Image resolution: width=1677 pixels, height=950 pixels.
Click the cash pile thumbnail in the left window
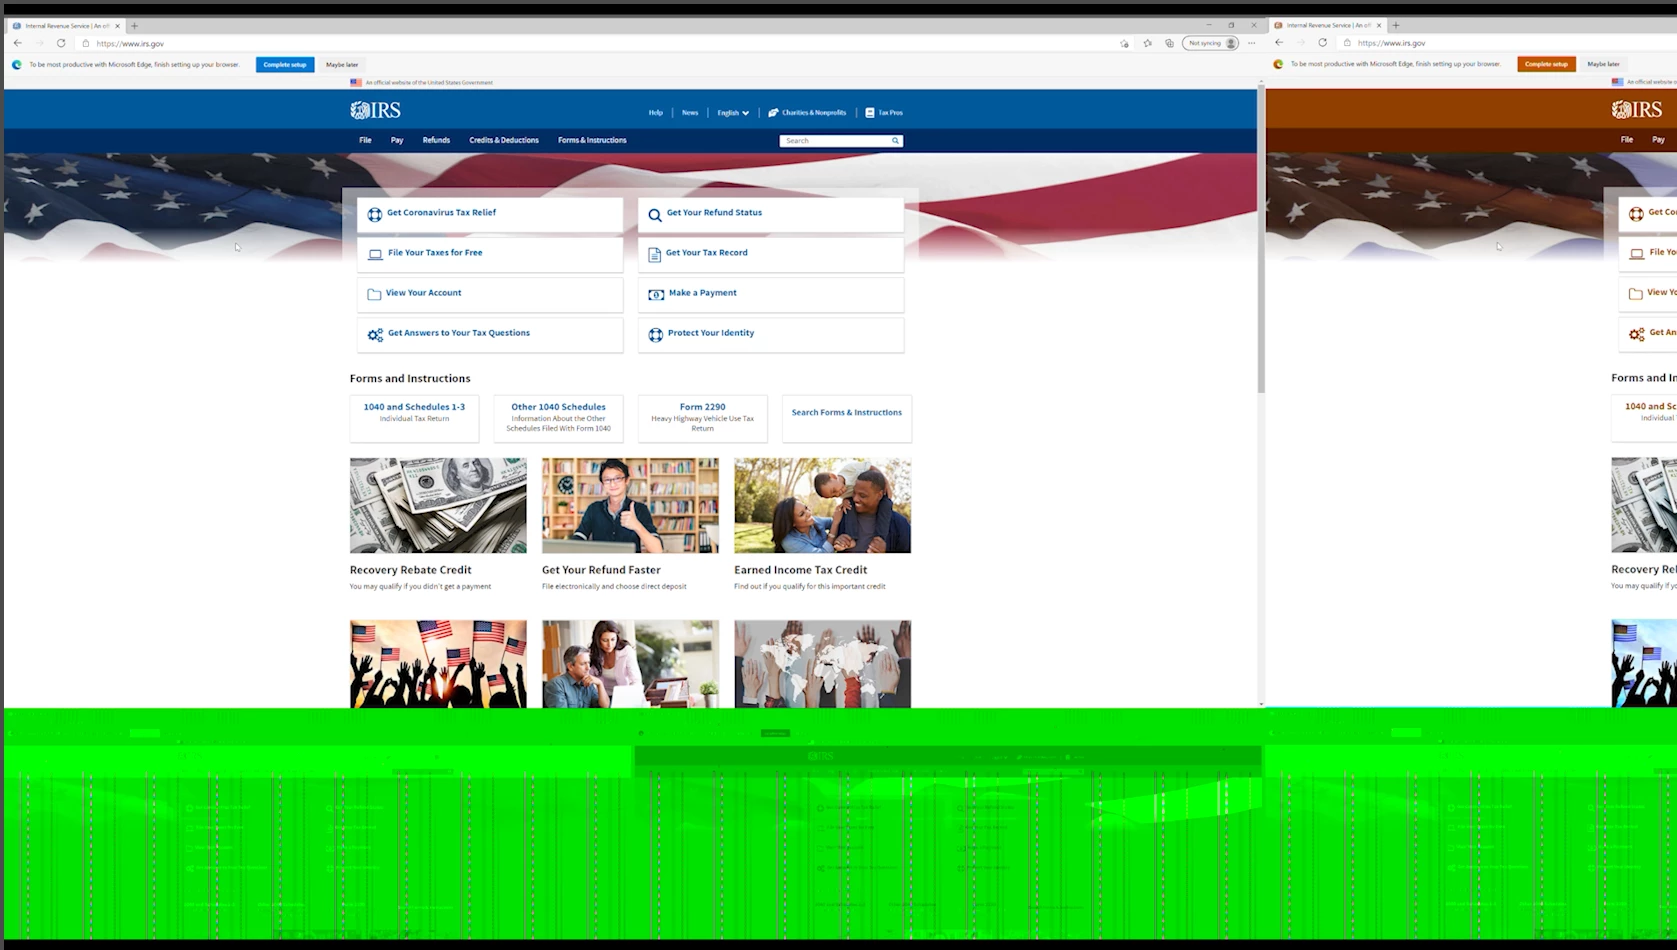(438, 505)
